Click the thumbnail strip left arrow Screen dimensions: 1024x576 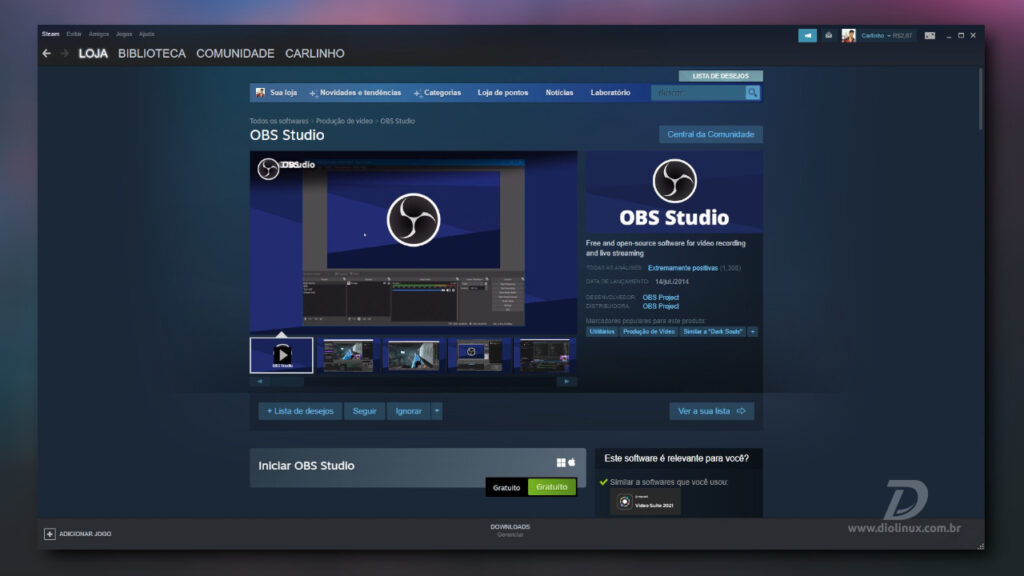point(260,381)
